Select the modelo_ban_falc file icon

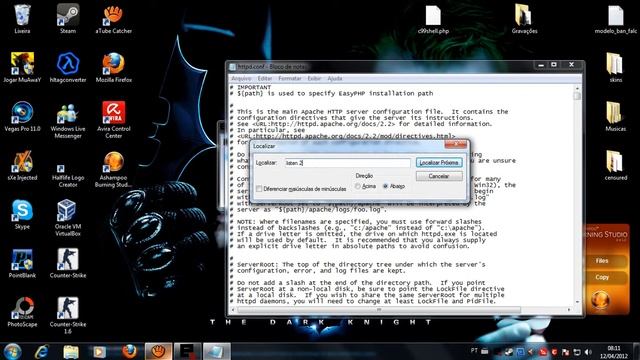point(616,19)
